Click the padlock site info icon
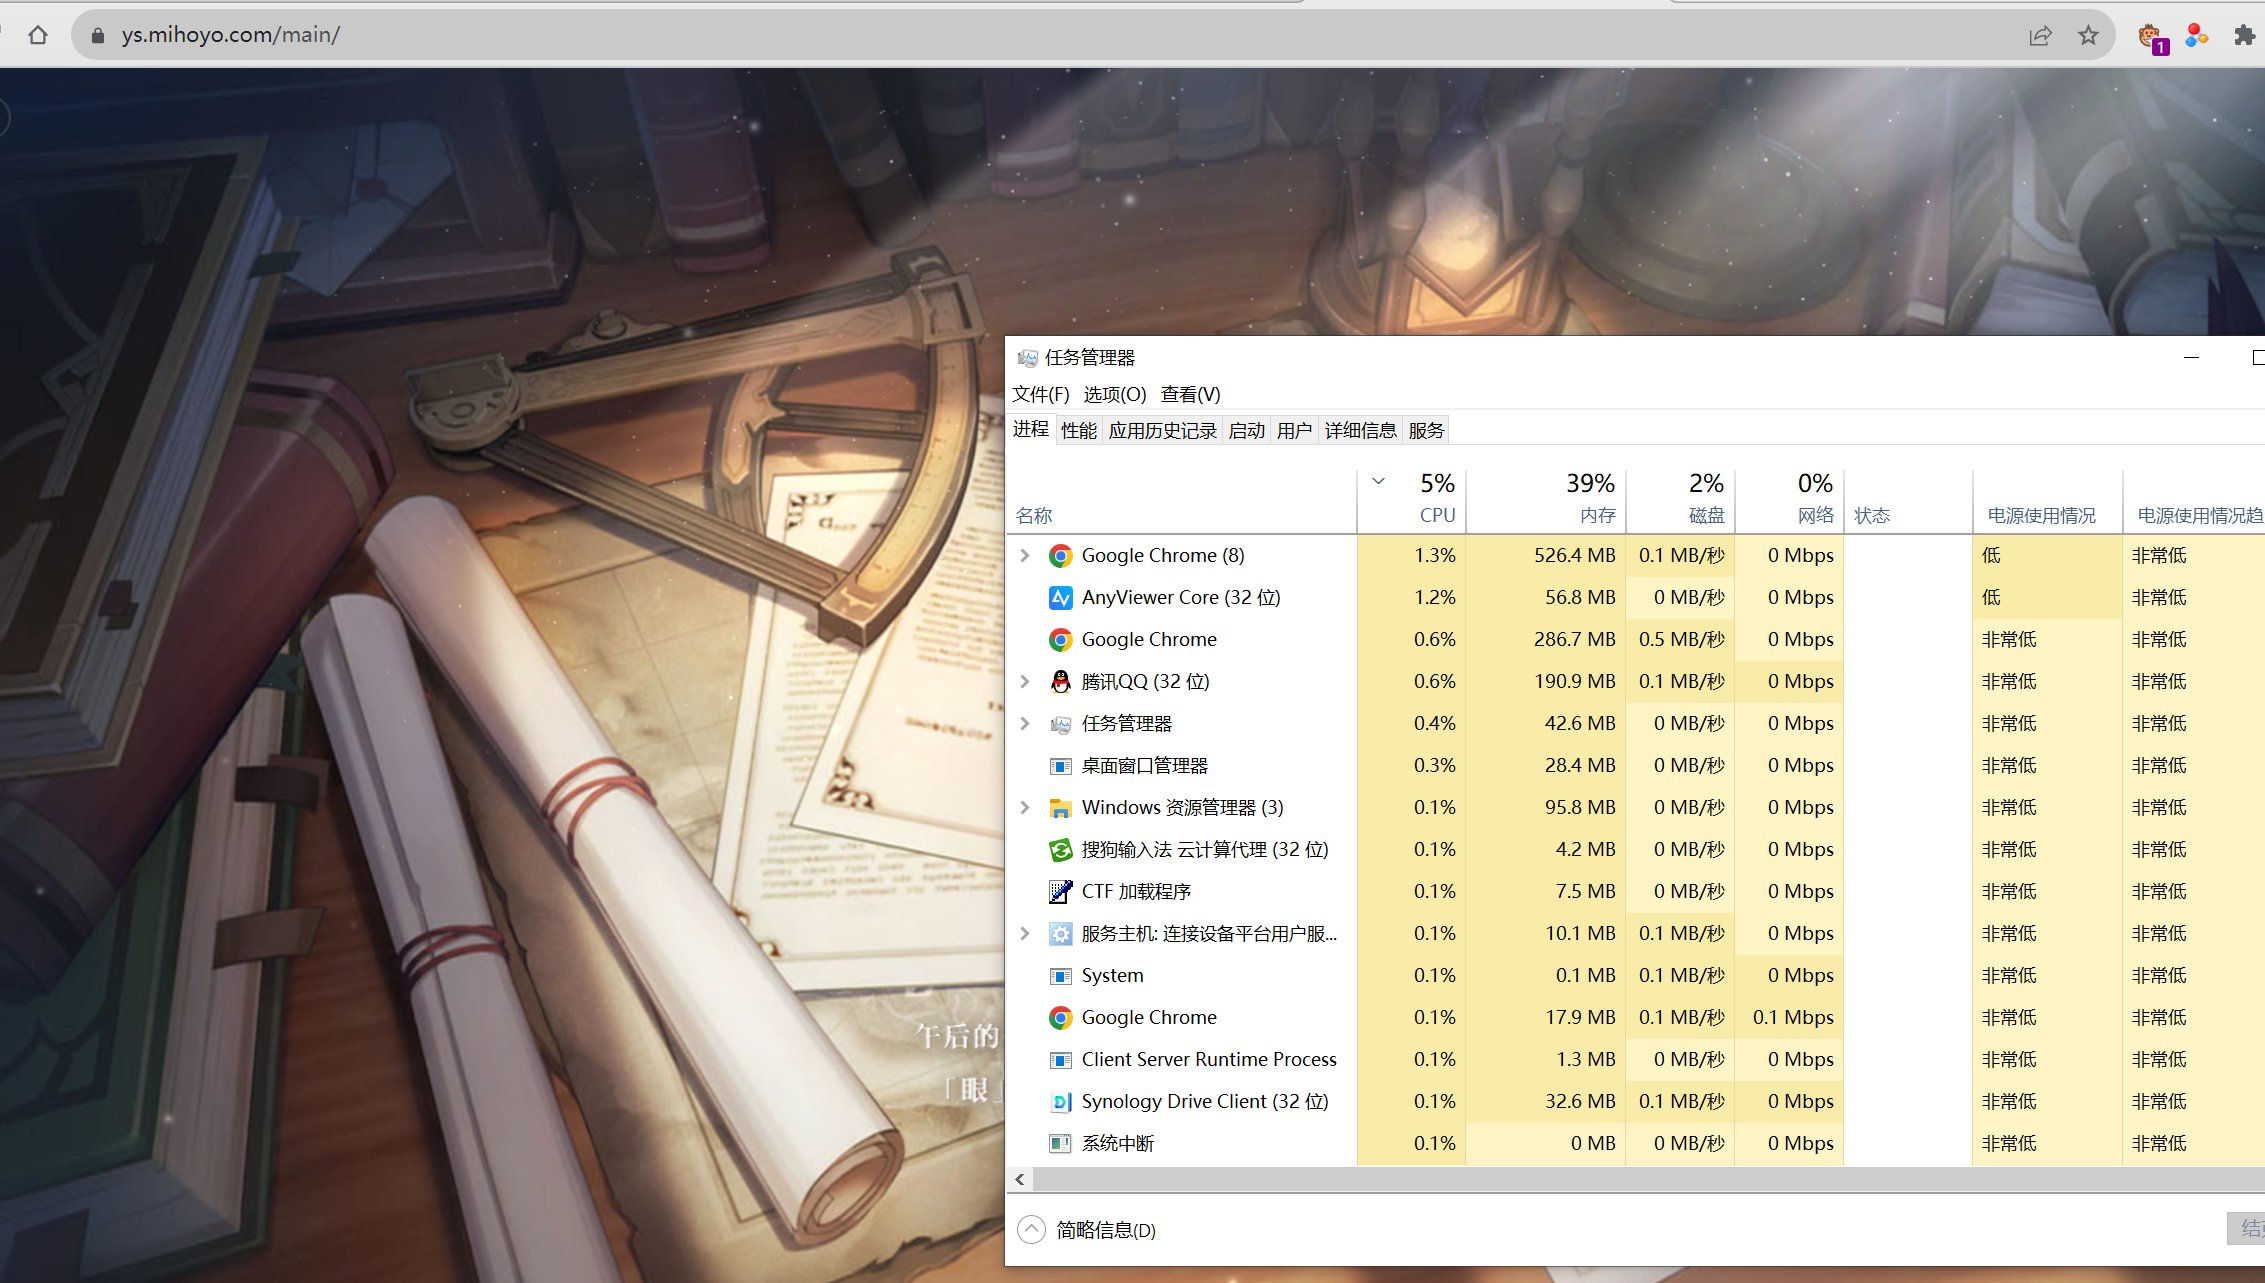The height and width of the screenshot is (1283, 2265). coord(98,35)
